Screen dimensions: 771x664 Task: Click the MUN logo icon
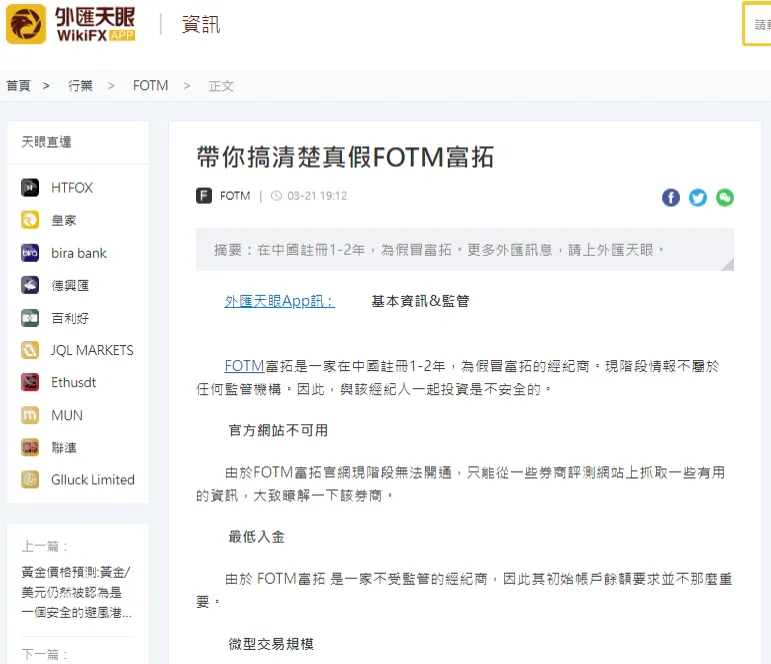(30, 415)
